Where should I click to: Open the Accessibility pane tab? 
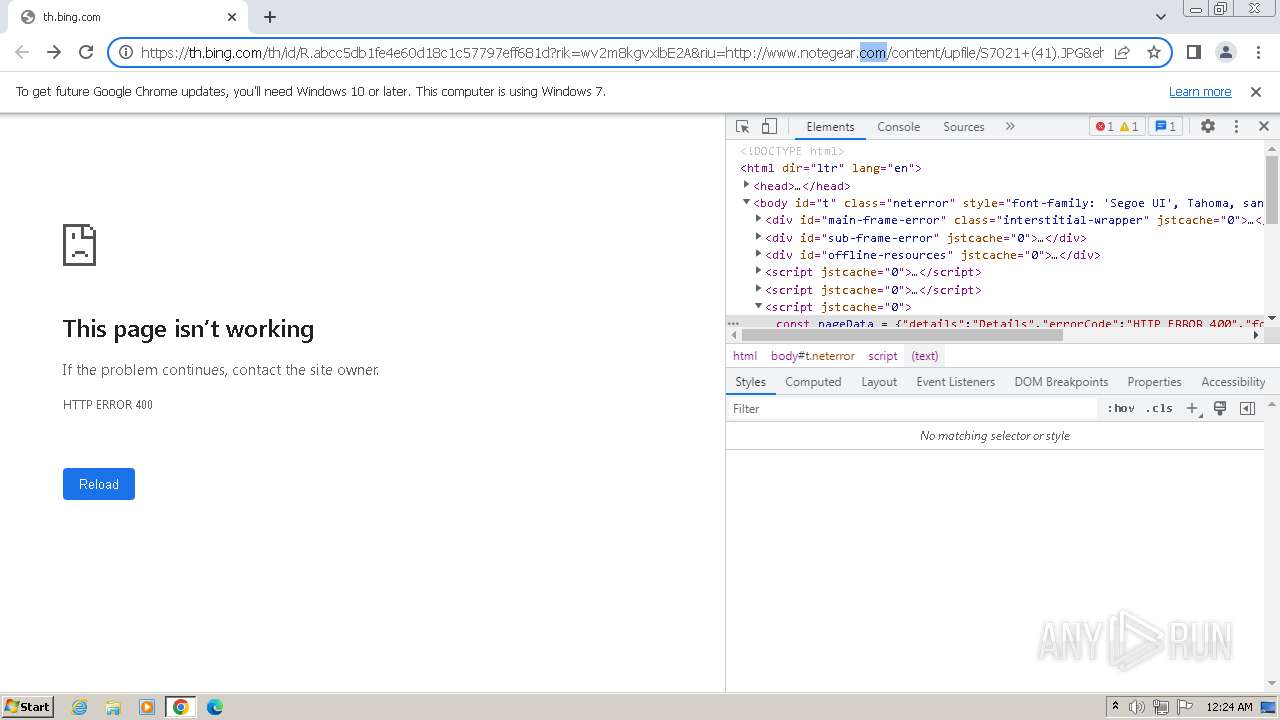[x=1233, y=382]
